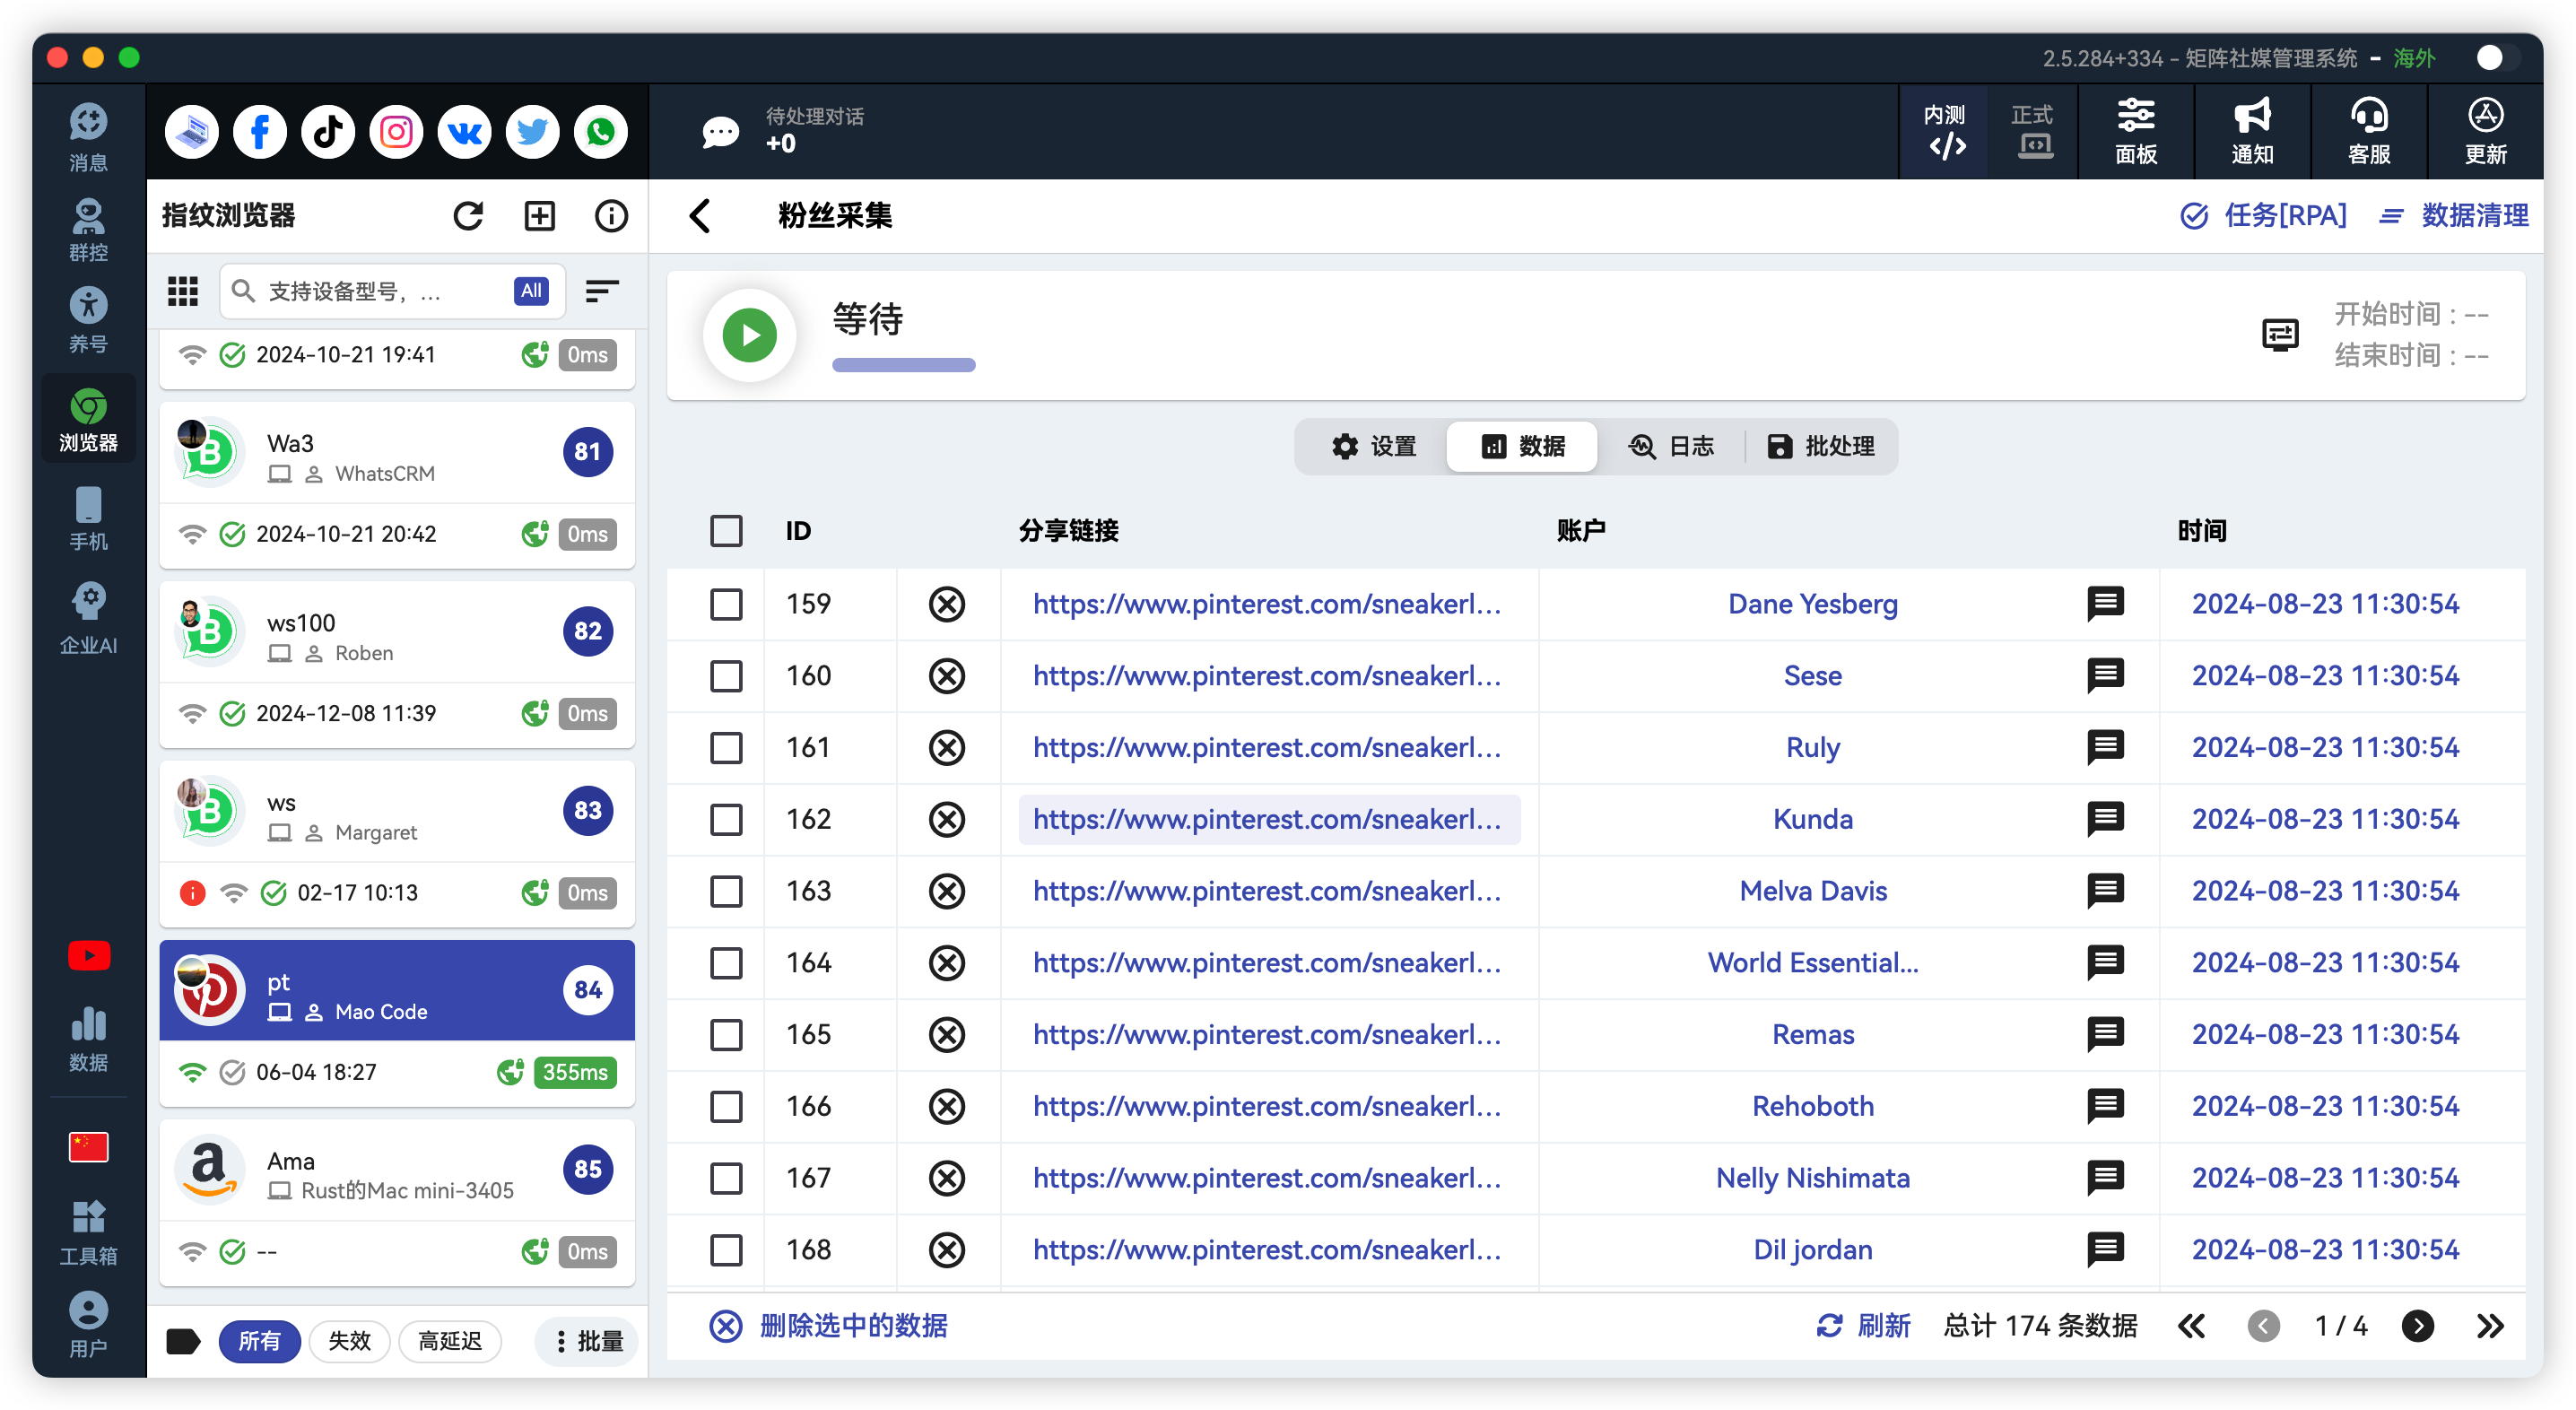Open the 任务[RPA] link
2576x1410 pixels.
coord(2263,216)
